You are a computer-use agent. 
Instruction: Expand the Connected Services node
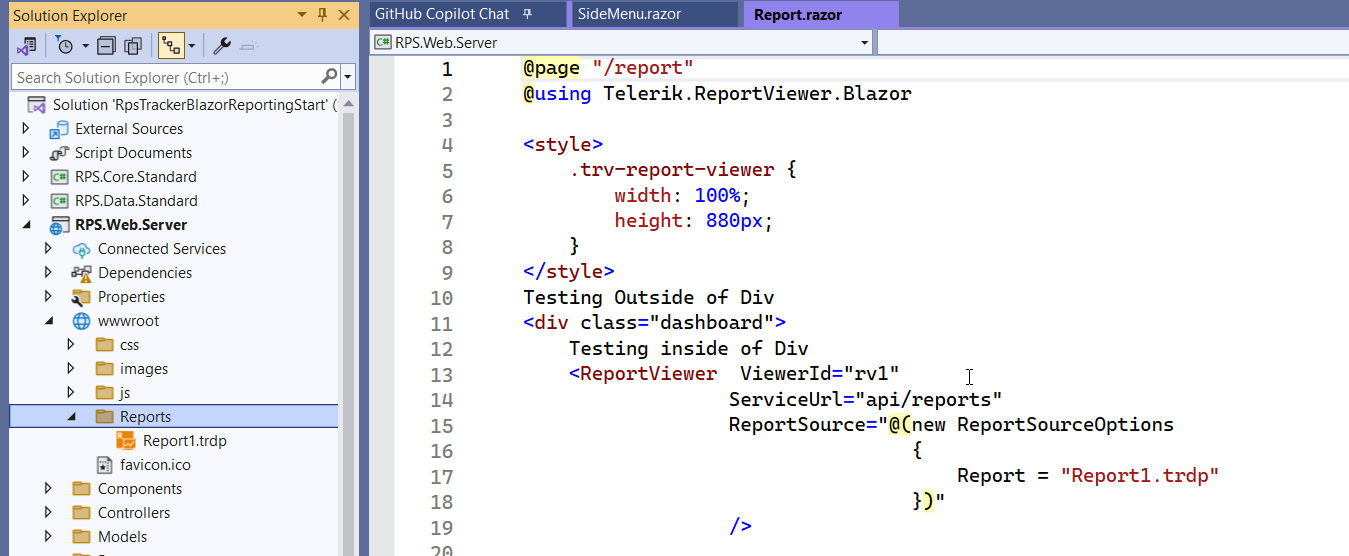pos(48,249)
